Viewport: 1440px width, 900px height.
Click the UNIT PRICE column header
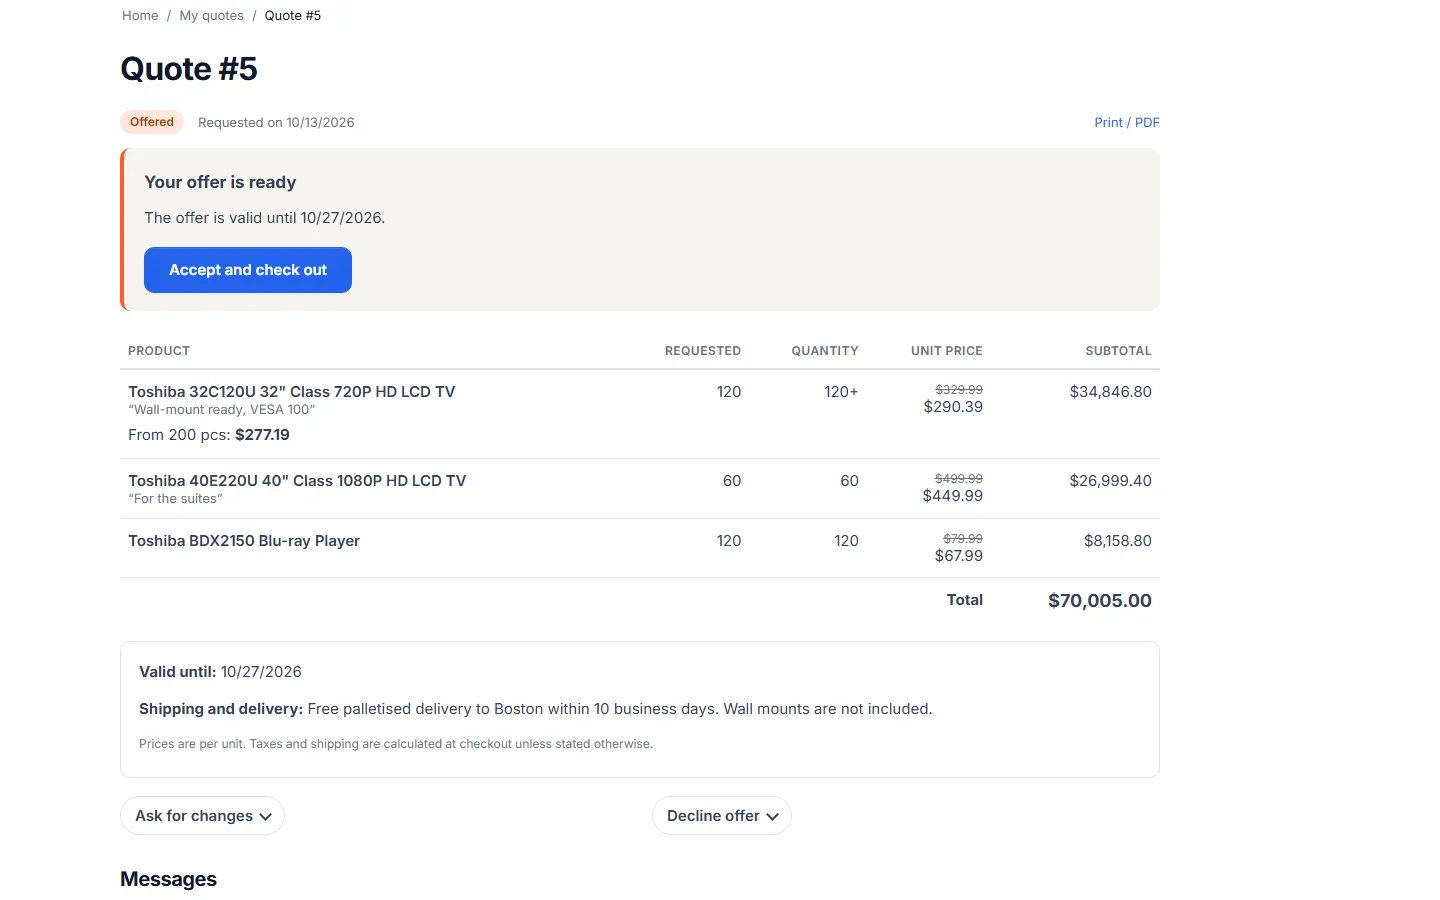click(947, 350)
